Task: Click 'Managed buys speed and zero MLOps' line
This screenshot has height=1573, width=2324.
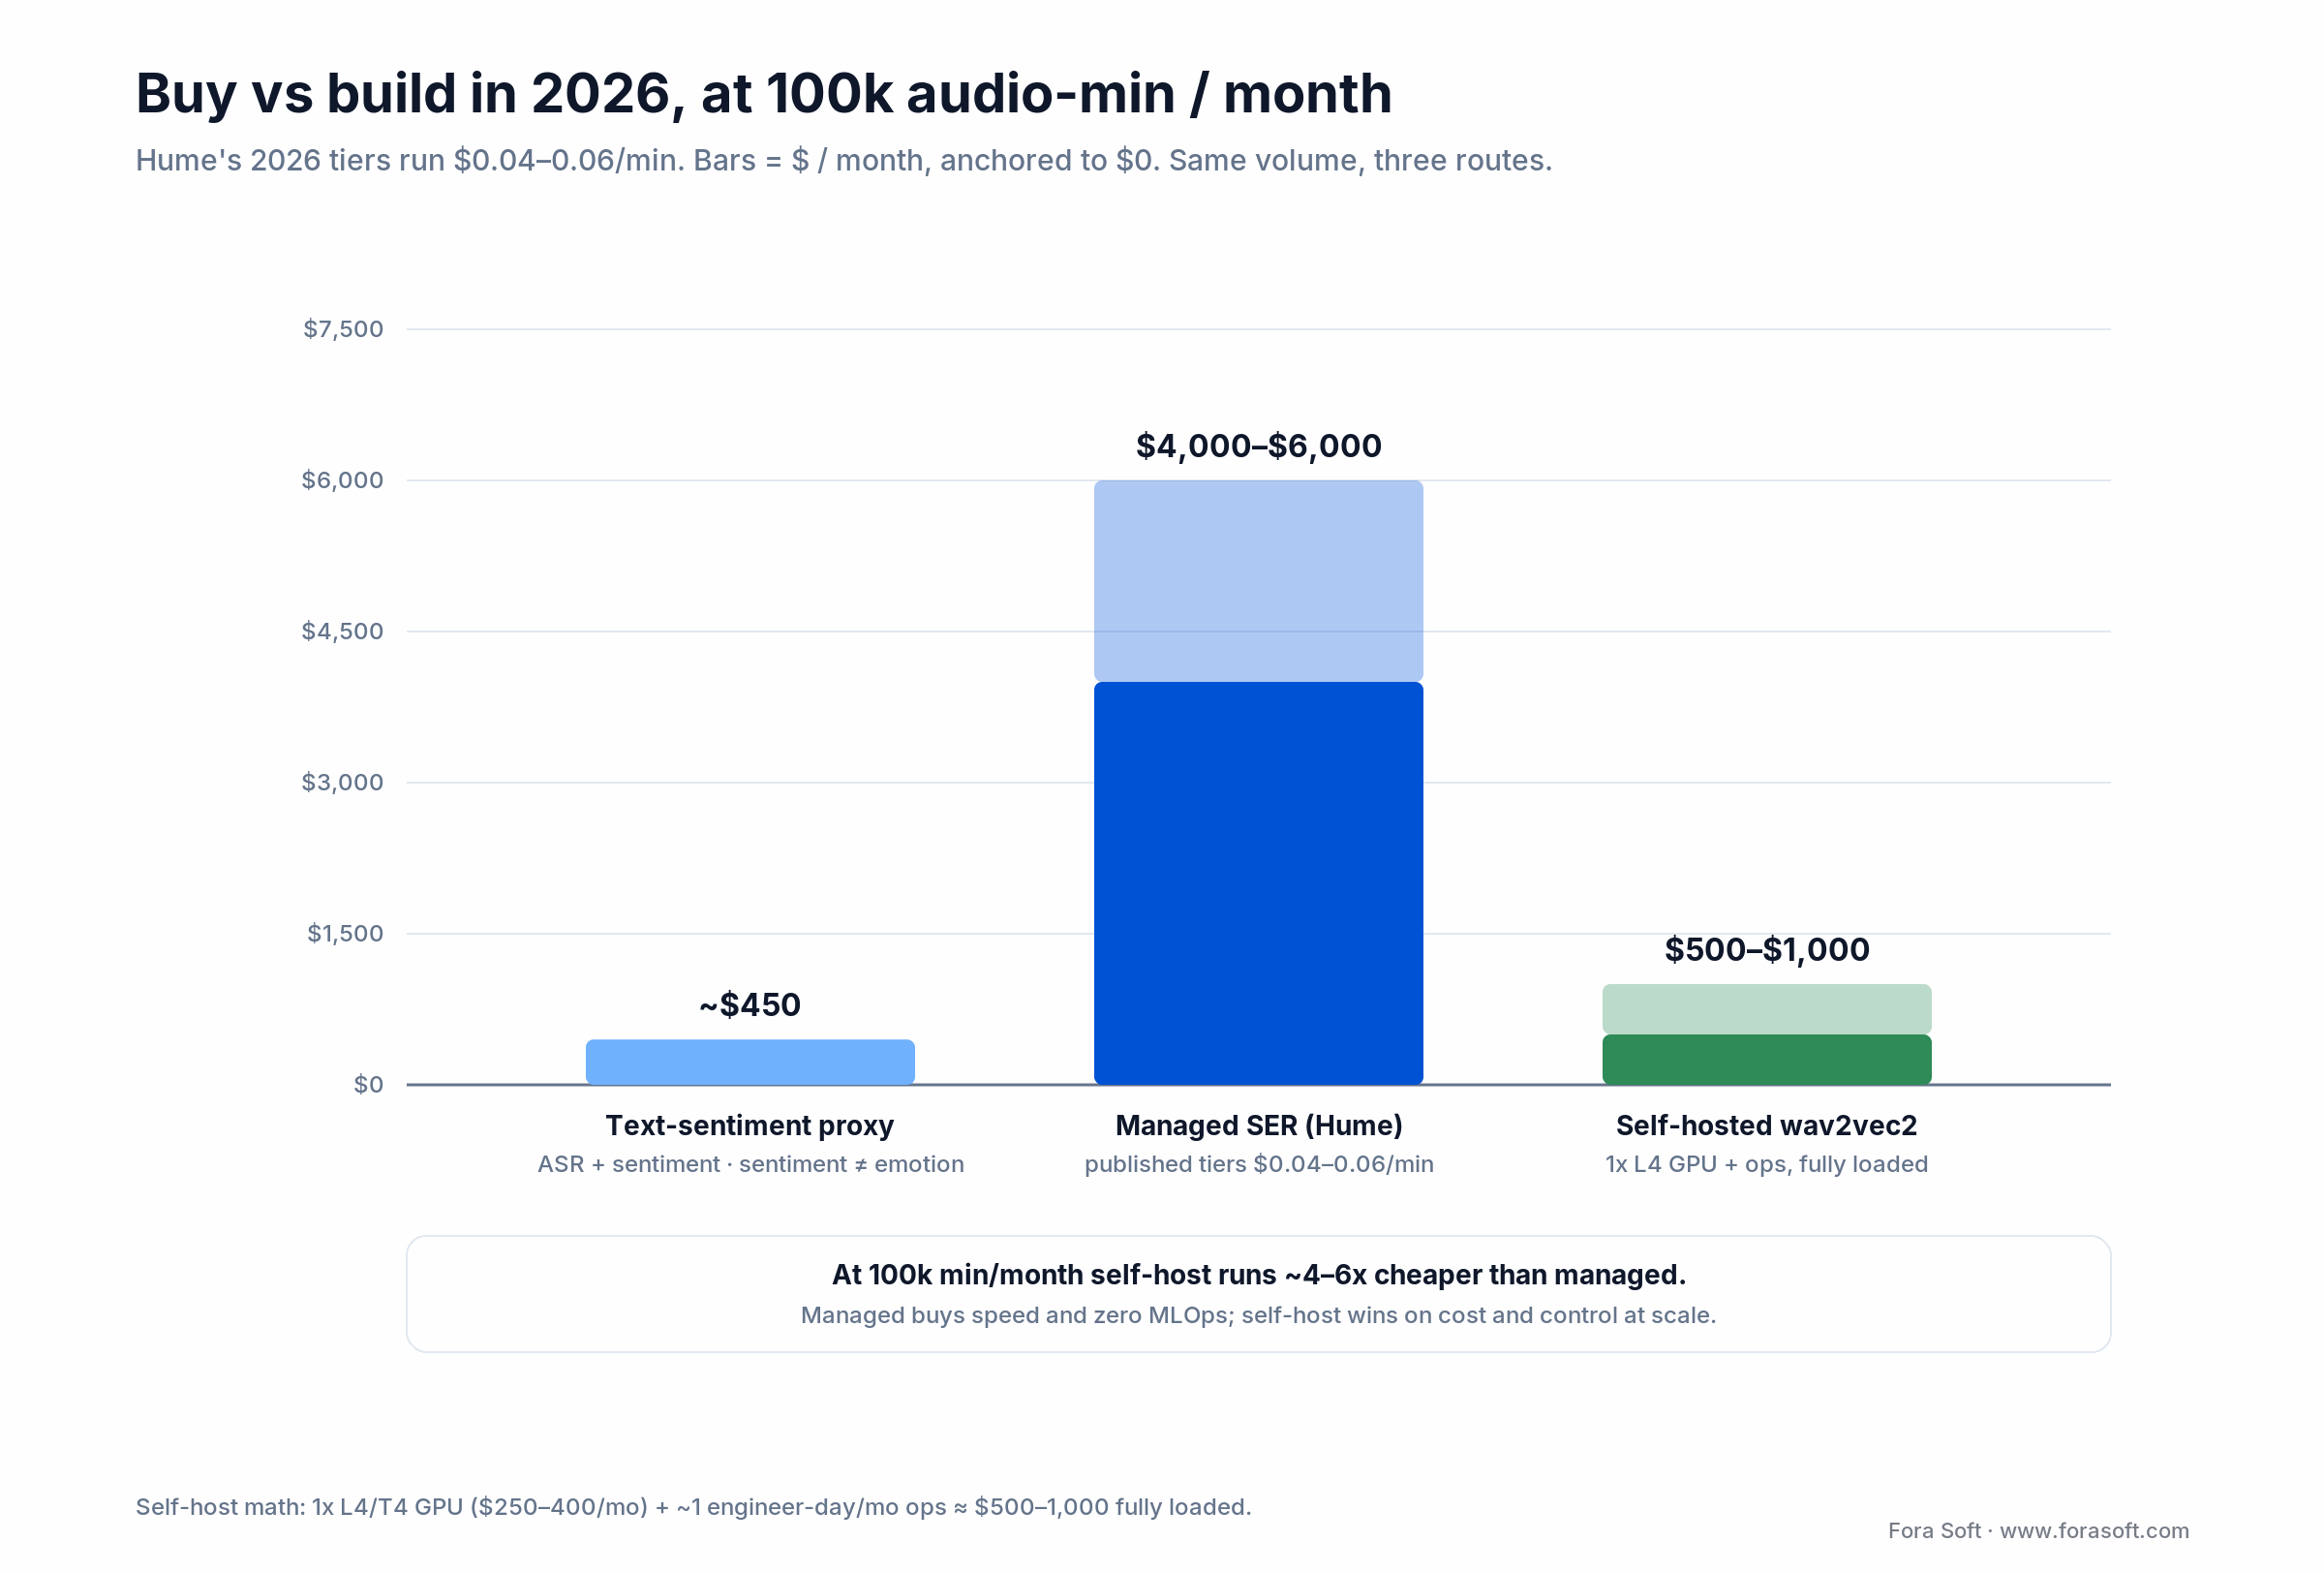Action: (x=1258, y=1316)
